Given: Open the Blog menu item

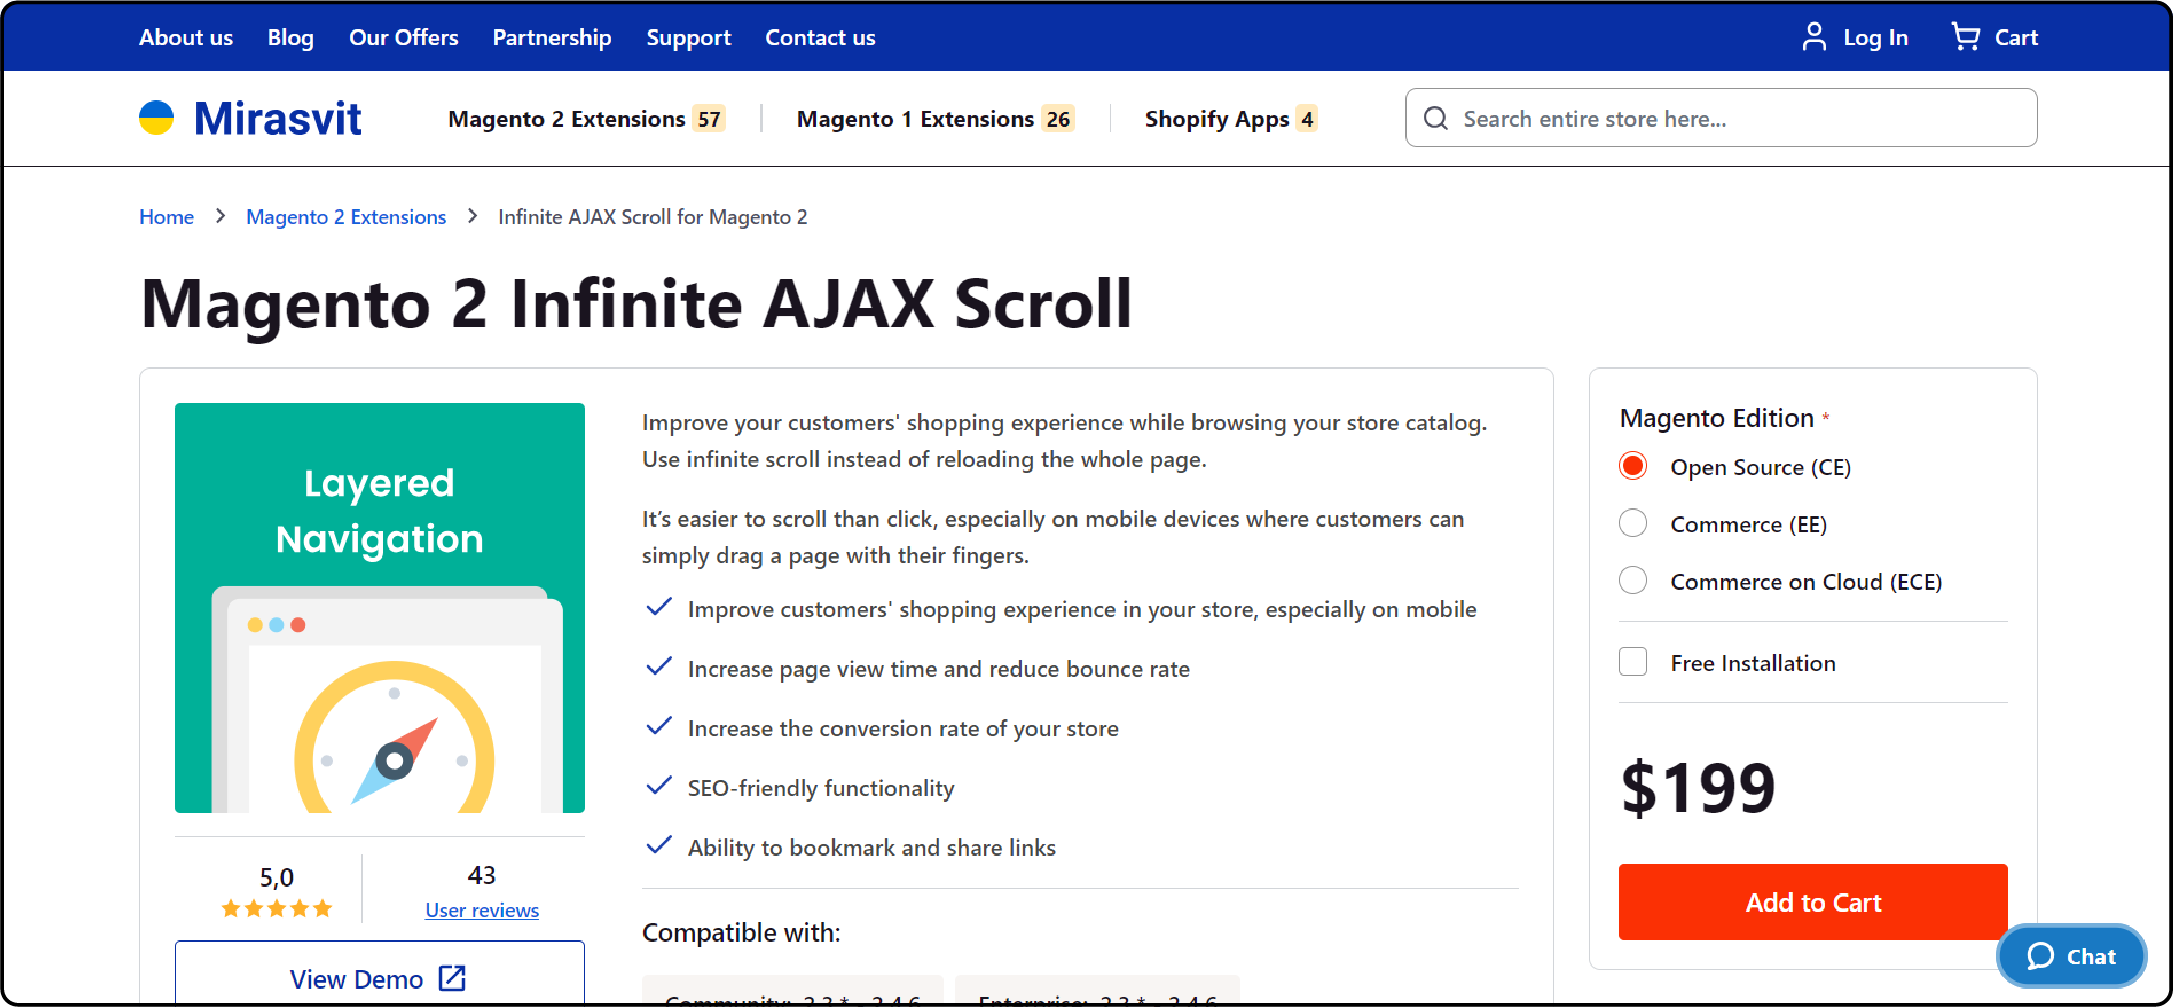Looking at the screenshot, I should click(291, 37).
